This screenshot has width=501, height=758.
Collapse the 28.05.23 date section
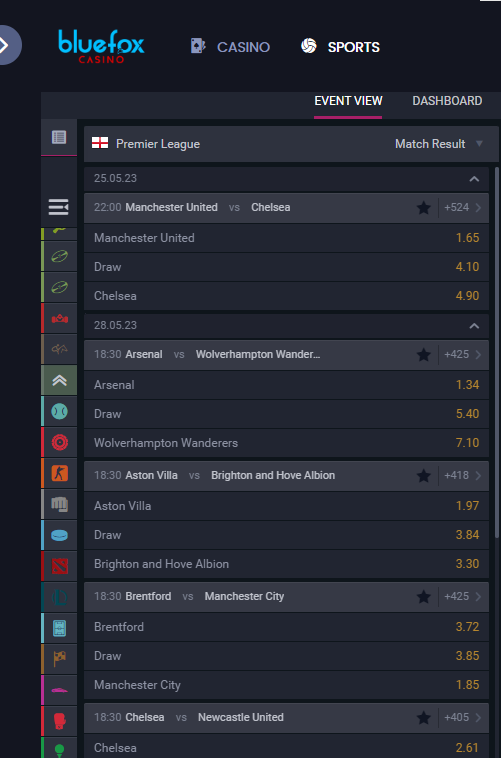(474, 326)
